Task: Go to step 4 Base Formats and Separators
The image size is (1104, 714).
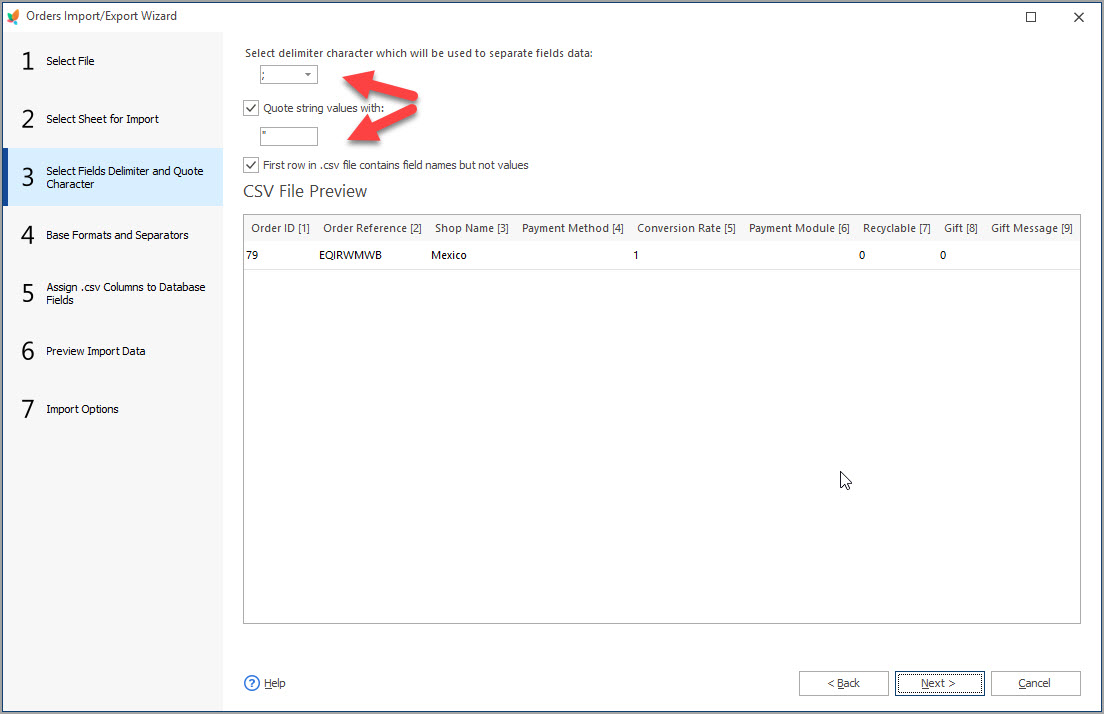Action: click(113, 235)
